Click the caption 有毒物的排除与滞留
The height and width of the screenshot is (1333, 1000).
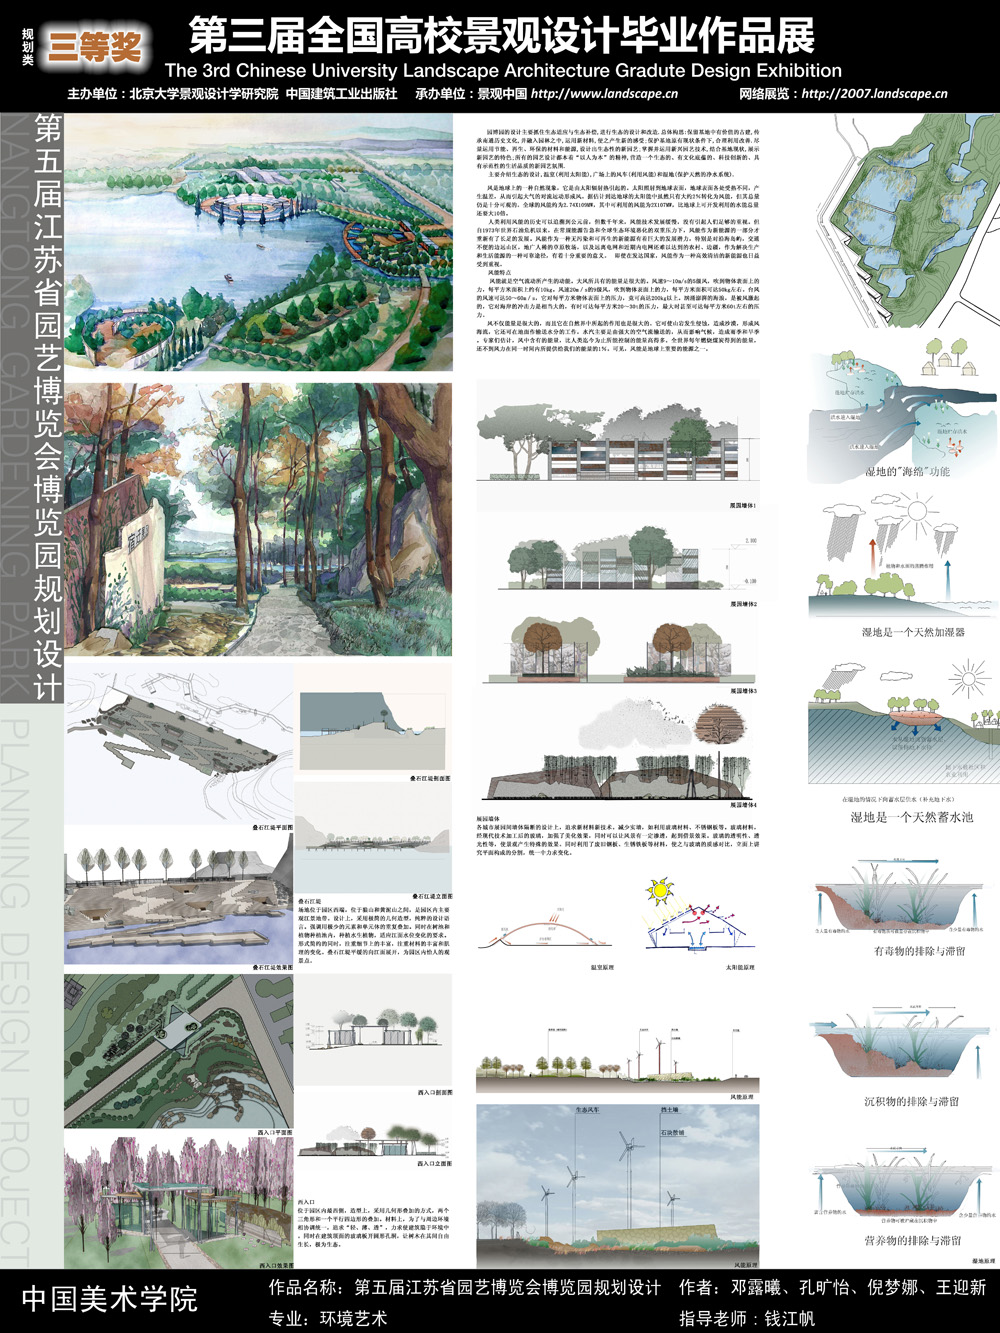(919, 951)
